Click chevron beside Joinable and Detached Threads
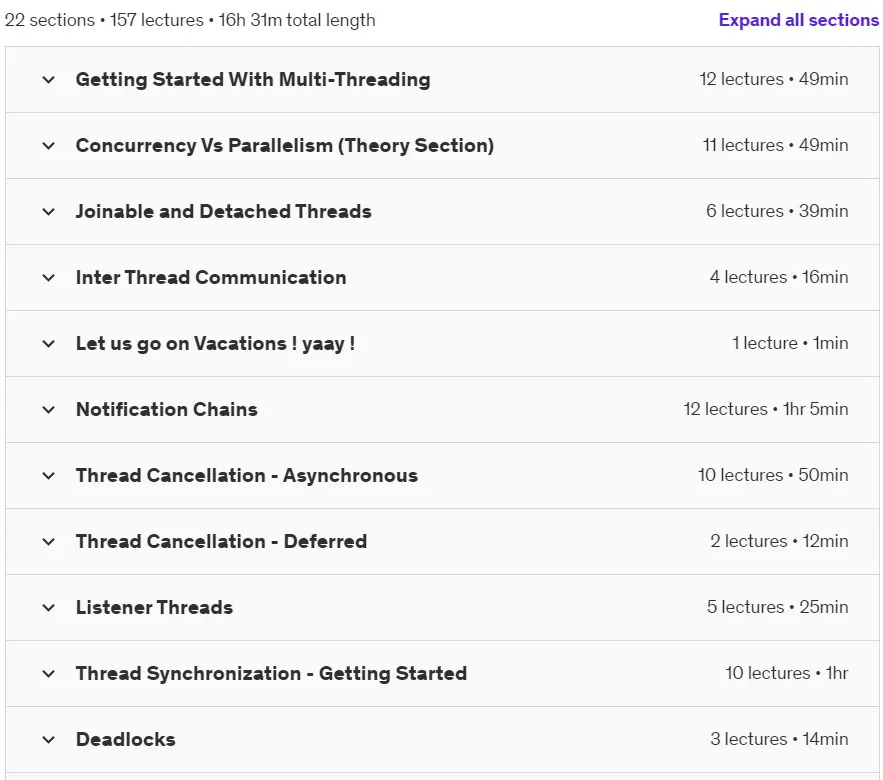 (48, 212)
